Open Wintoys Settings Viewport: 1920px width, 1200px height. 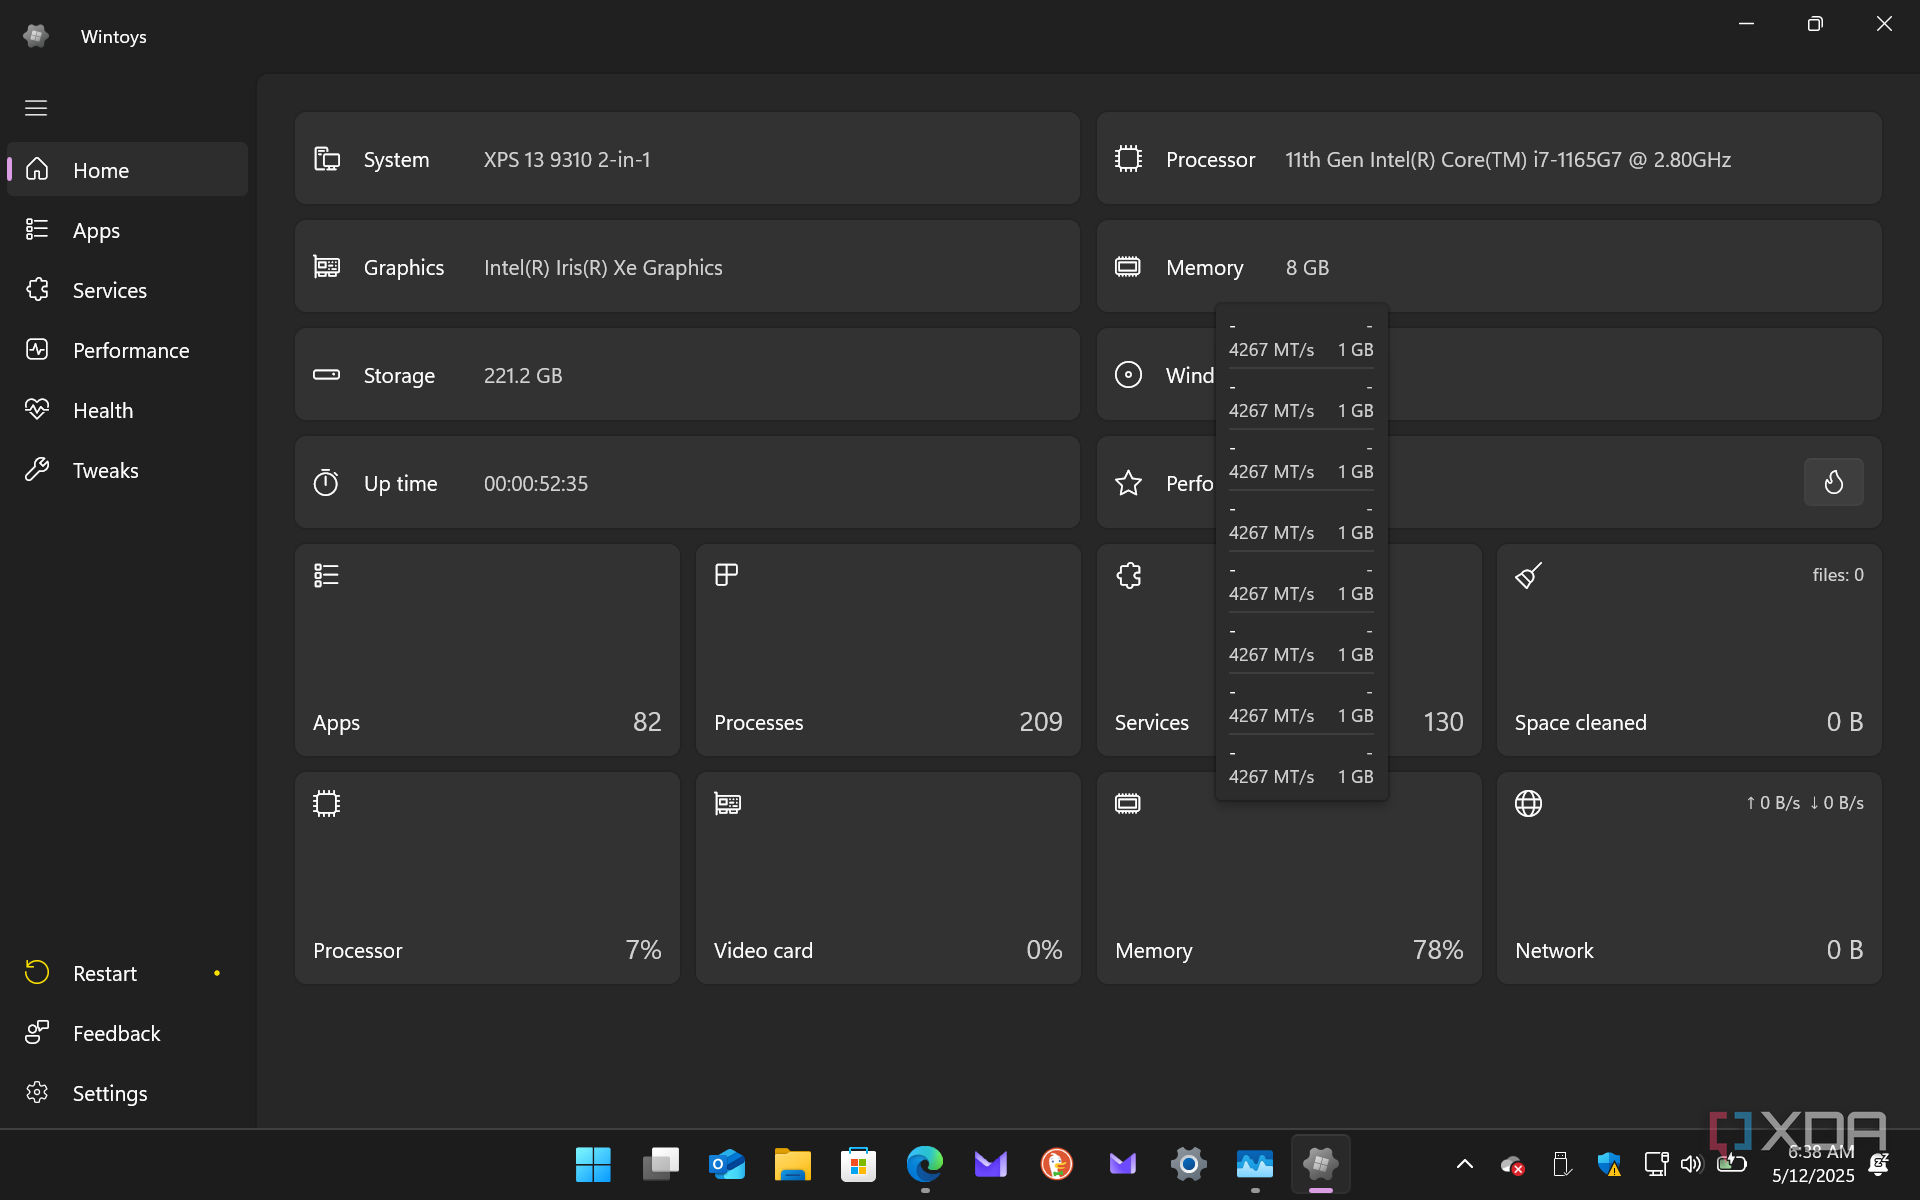128,1093
